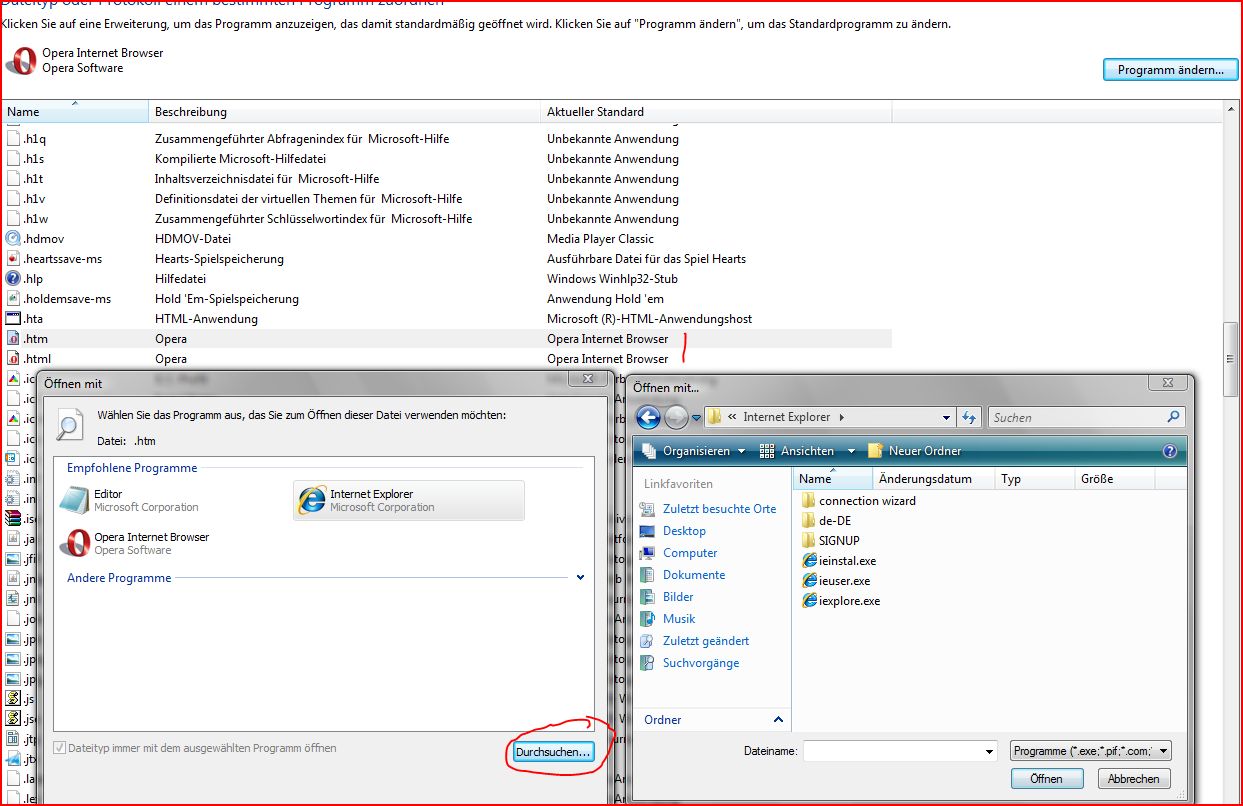Click the Opera logo icon in header
This screenshot has width=1243, height=806.
point(20,61)
